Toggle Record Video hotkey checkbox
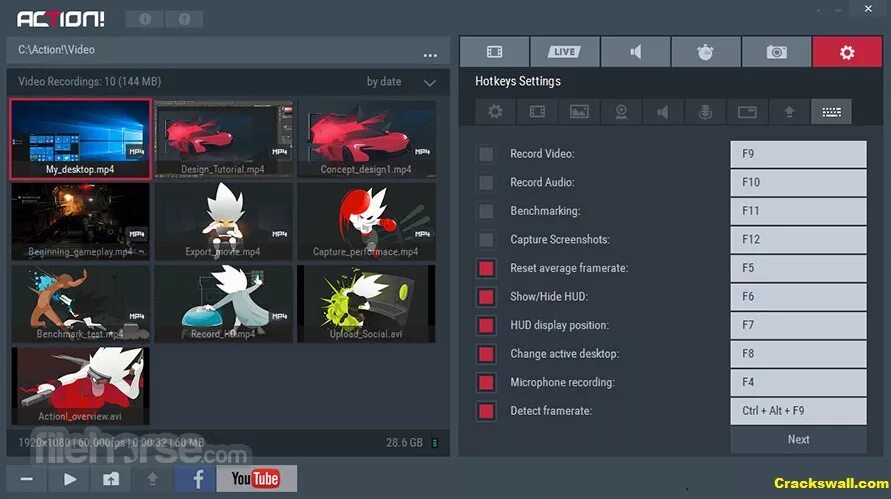The width and height of the screenshot is (891, 499). 486,154
